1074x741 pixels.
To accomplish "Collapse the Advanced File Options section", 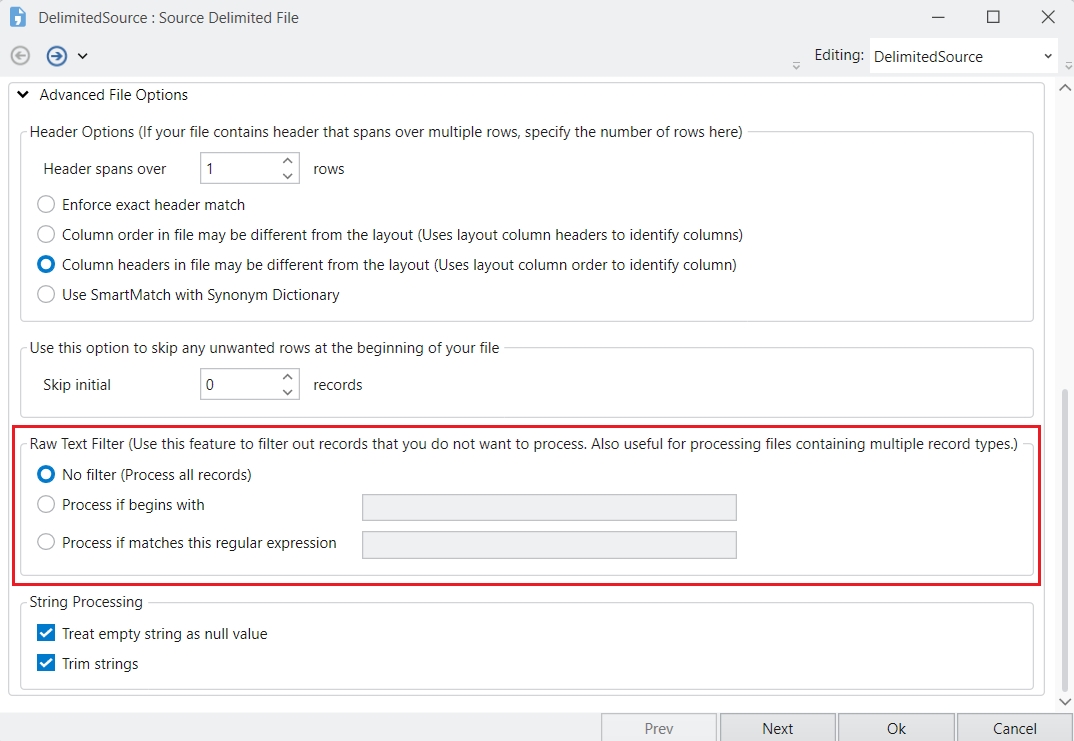I will click(x=23, y=95).
